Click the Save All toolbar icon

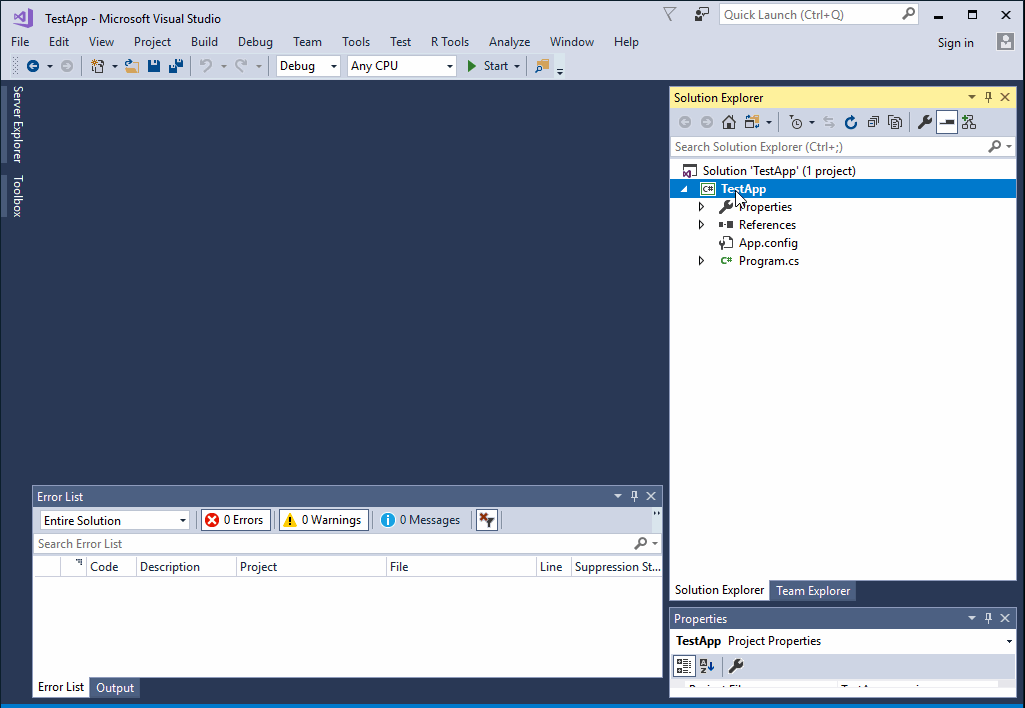pyautogui.click(x=175, y=66)
